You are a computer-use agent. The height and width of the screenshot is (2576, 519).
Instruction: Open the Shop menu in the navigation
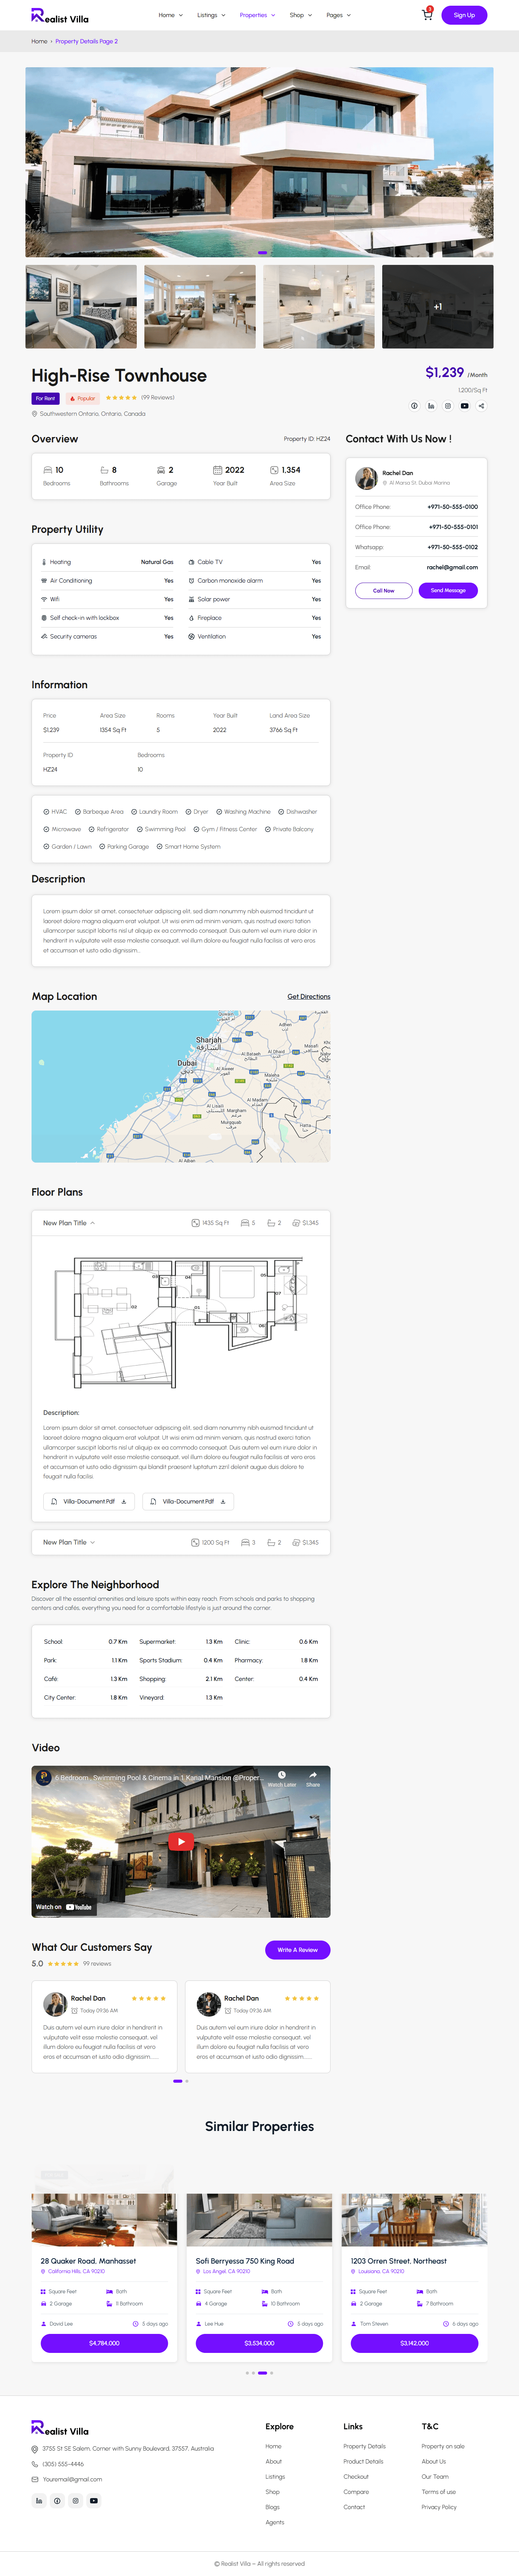pyautogui.click(x=300, y=15)
